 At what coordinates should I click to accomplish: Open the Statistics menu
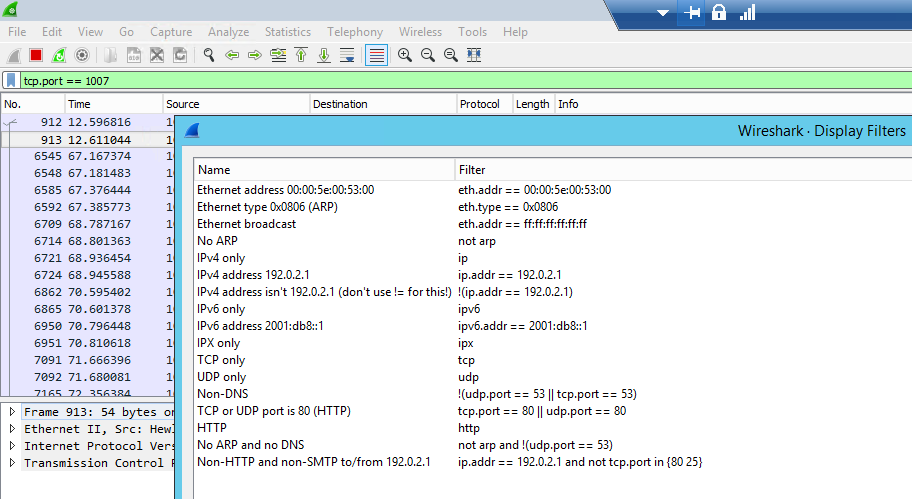pyautogui.click(x=288, y=32)
